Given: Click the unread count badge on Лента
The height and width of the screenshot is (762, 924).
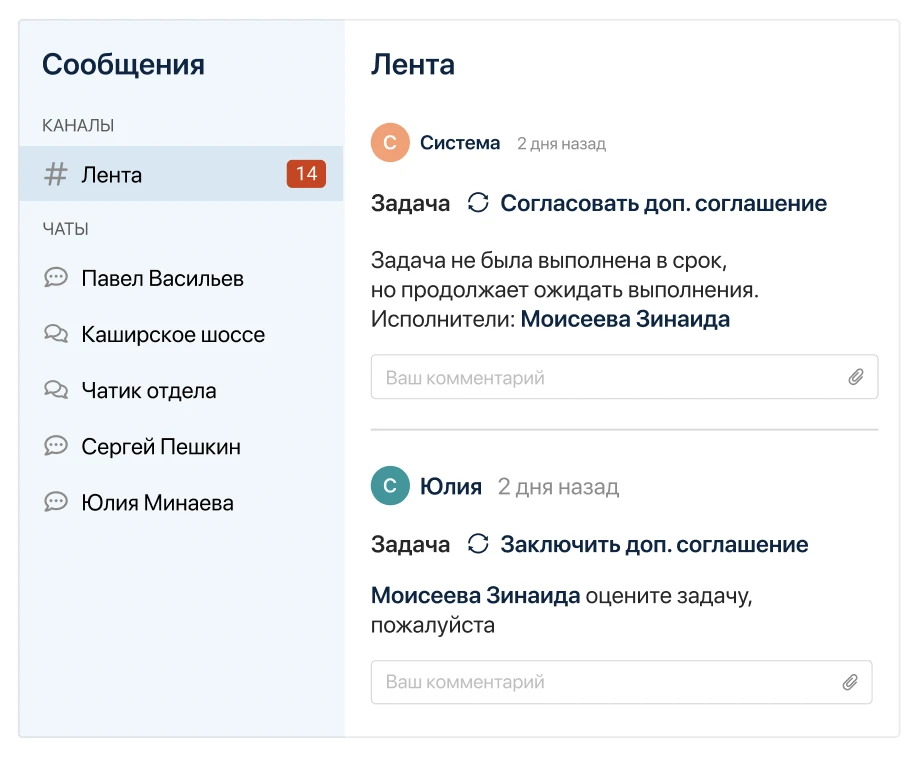Looking at the screenshot, I should [306, 173].
